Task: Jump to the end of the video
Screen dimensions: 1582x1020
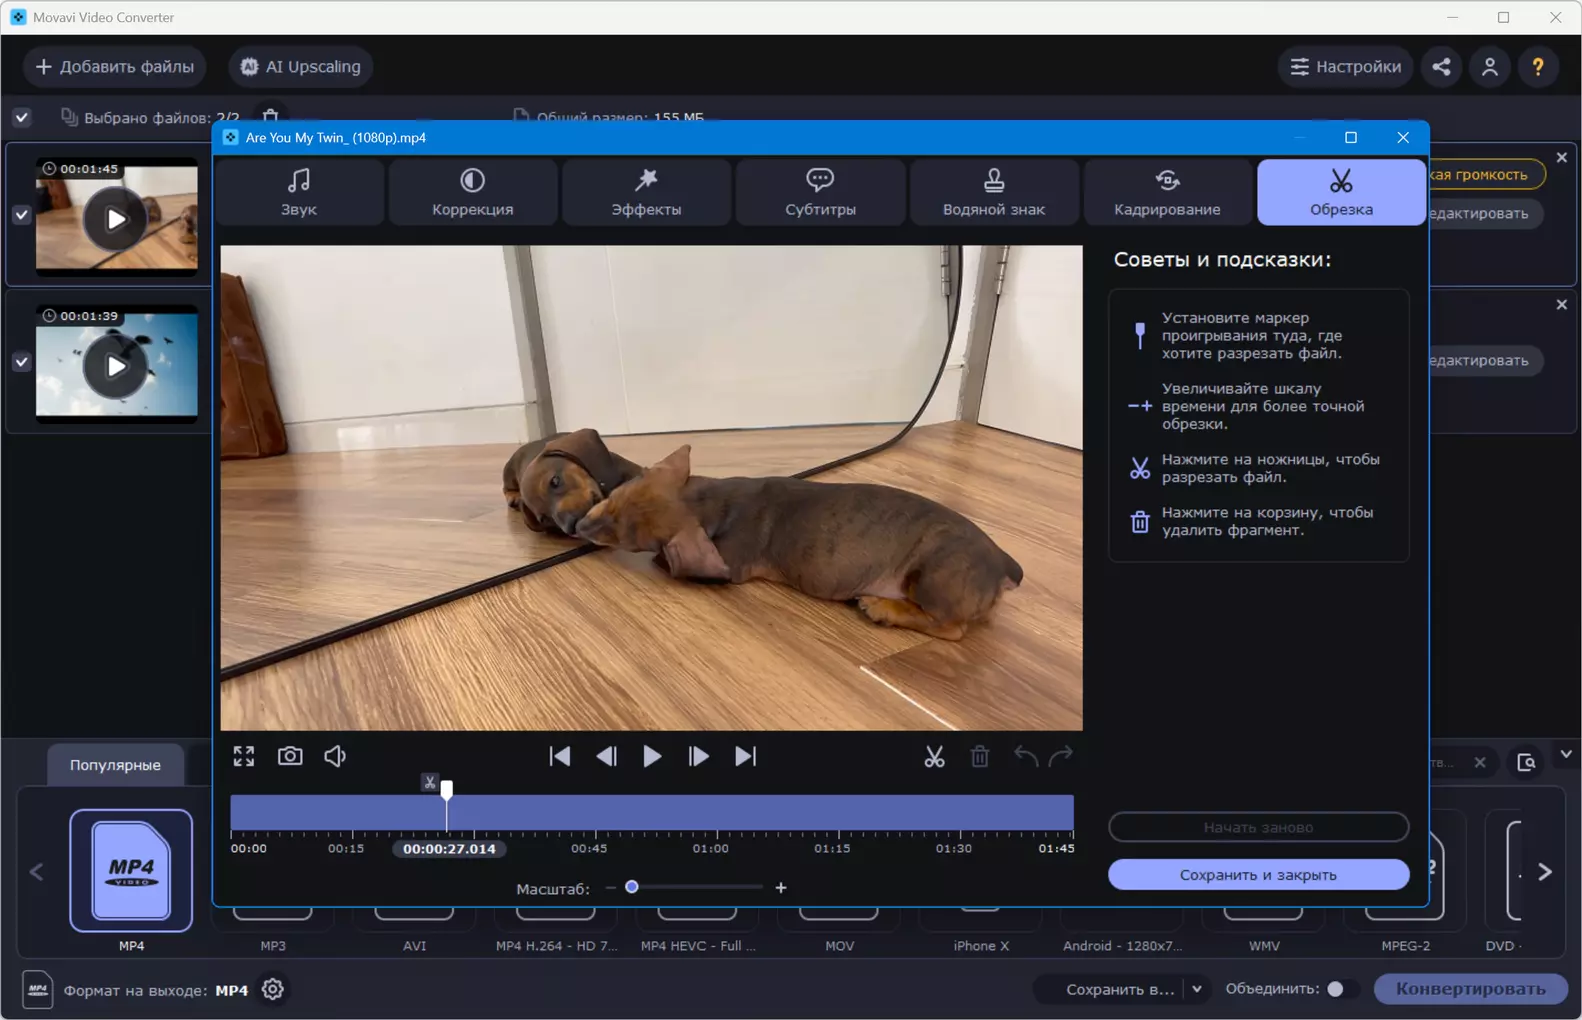Action: point(745,756)
